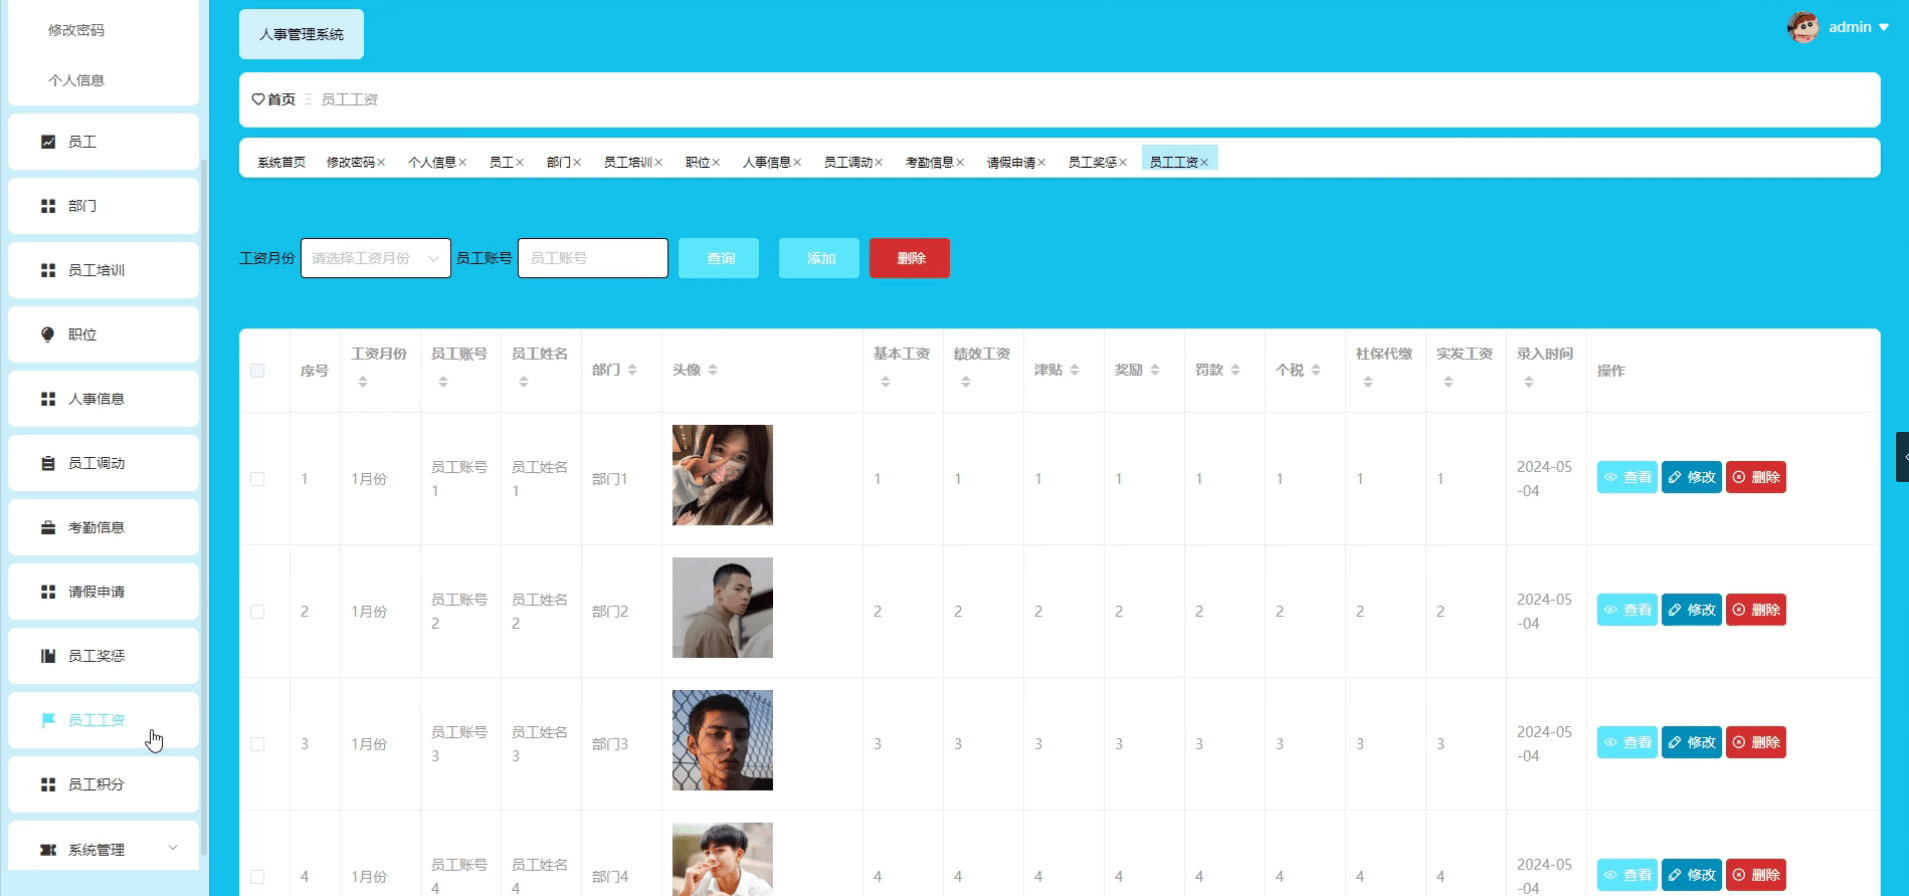Edit row 2 with 修改 button
The image size is (1909, 896).
pyautogui.click(x=1692, y=610)
